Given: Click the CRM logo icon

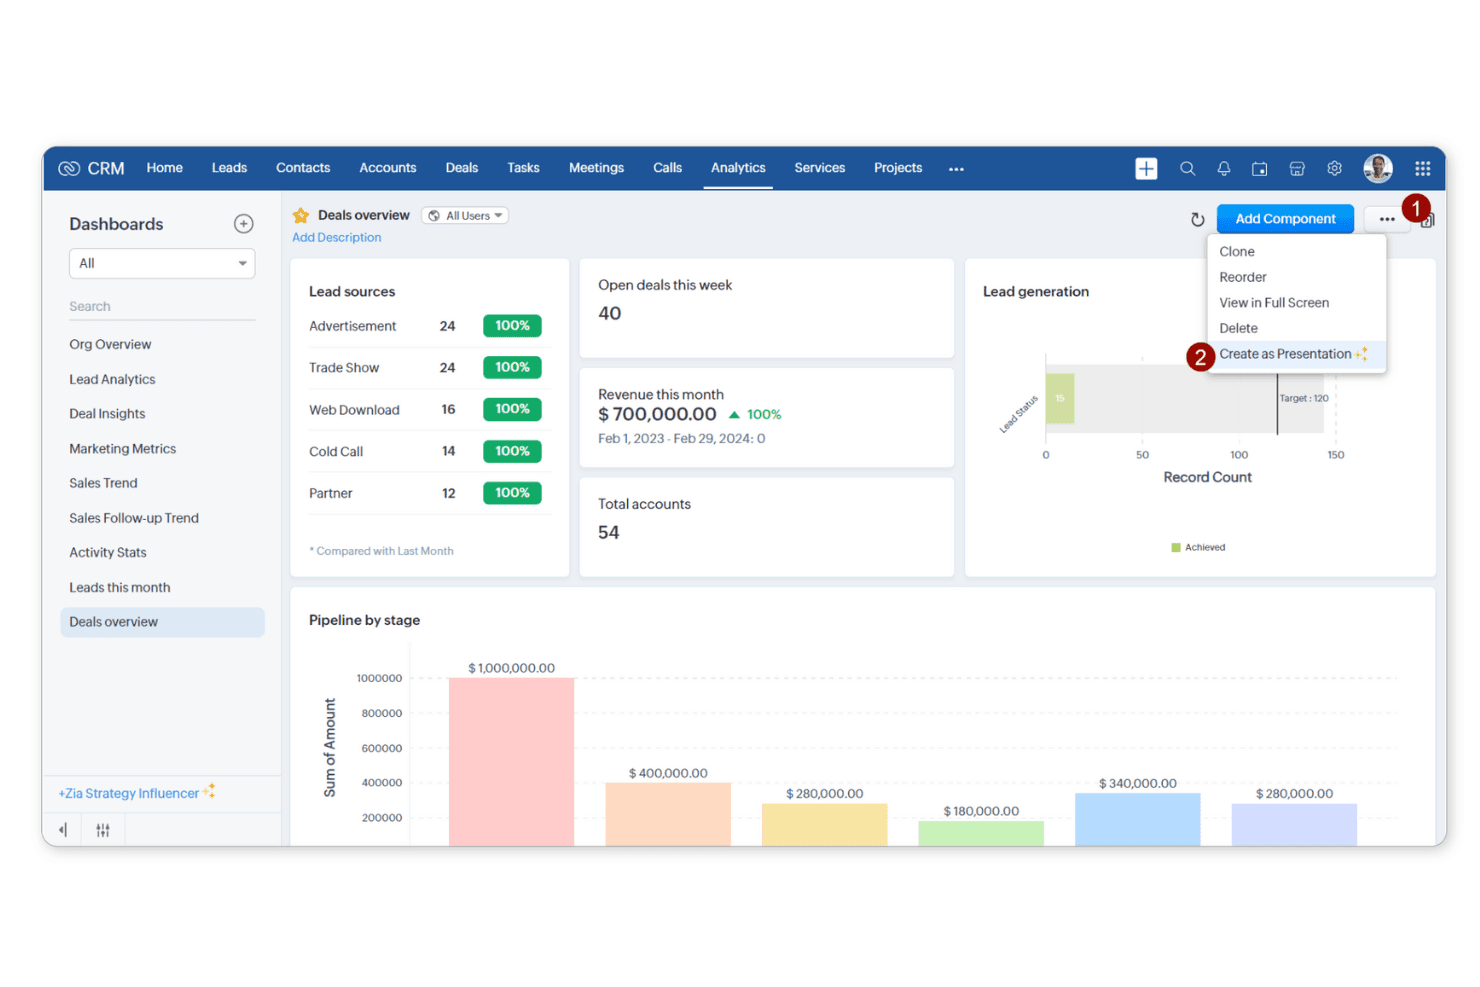Looking at the screenshot, I should pos(69,168).
